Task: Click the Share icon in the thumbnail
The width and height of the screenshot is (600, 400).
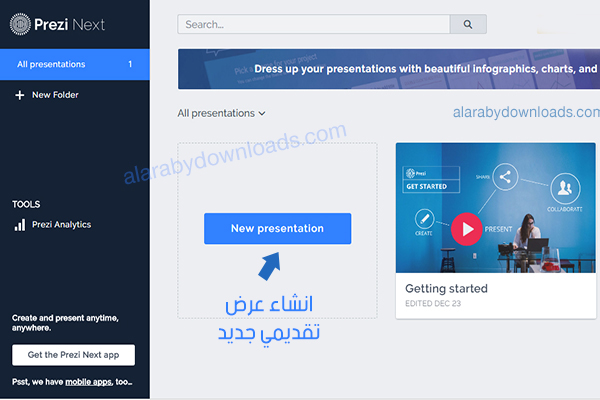Action: (505, 177)
